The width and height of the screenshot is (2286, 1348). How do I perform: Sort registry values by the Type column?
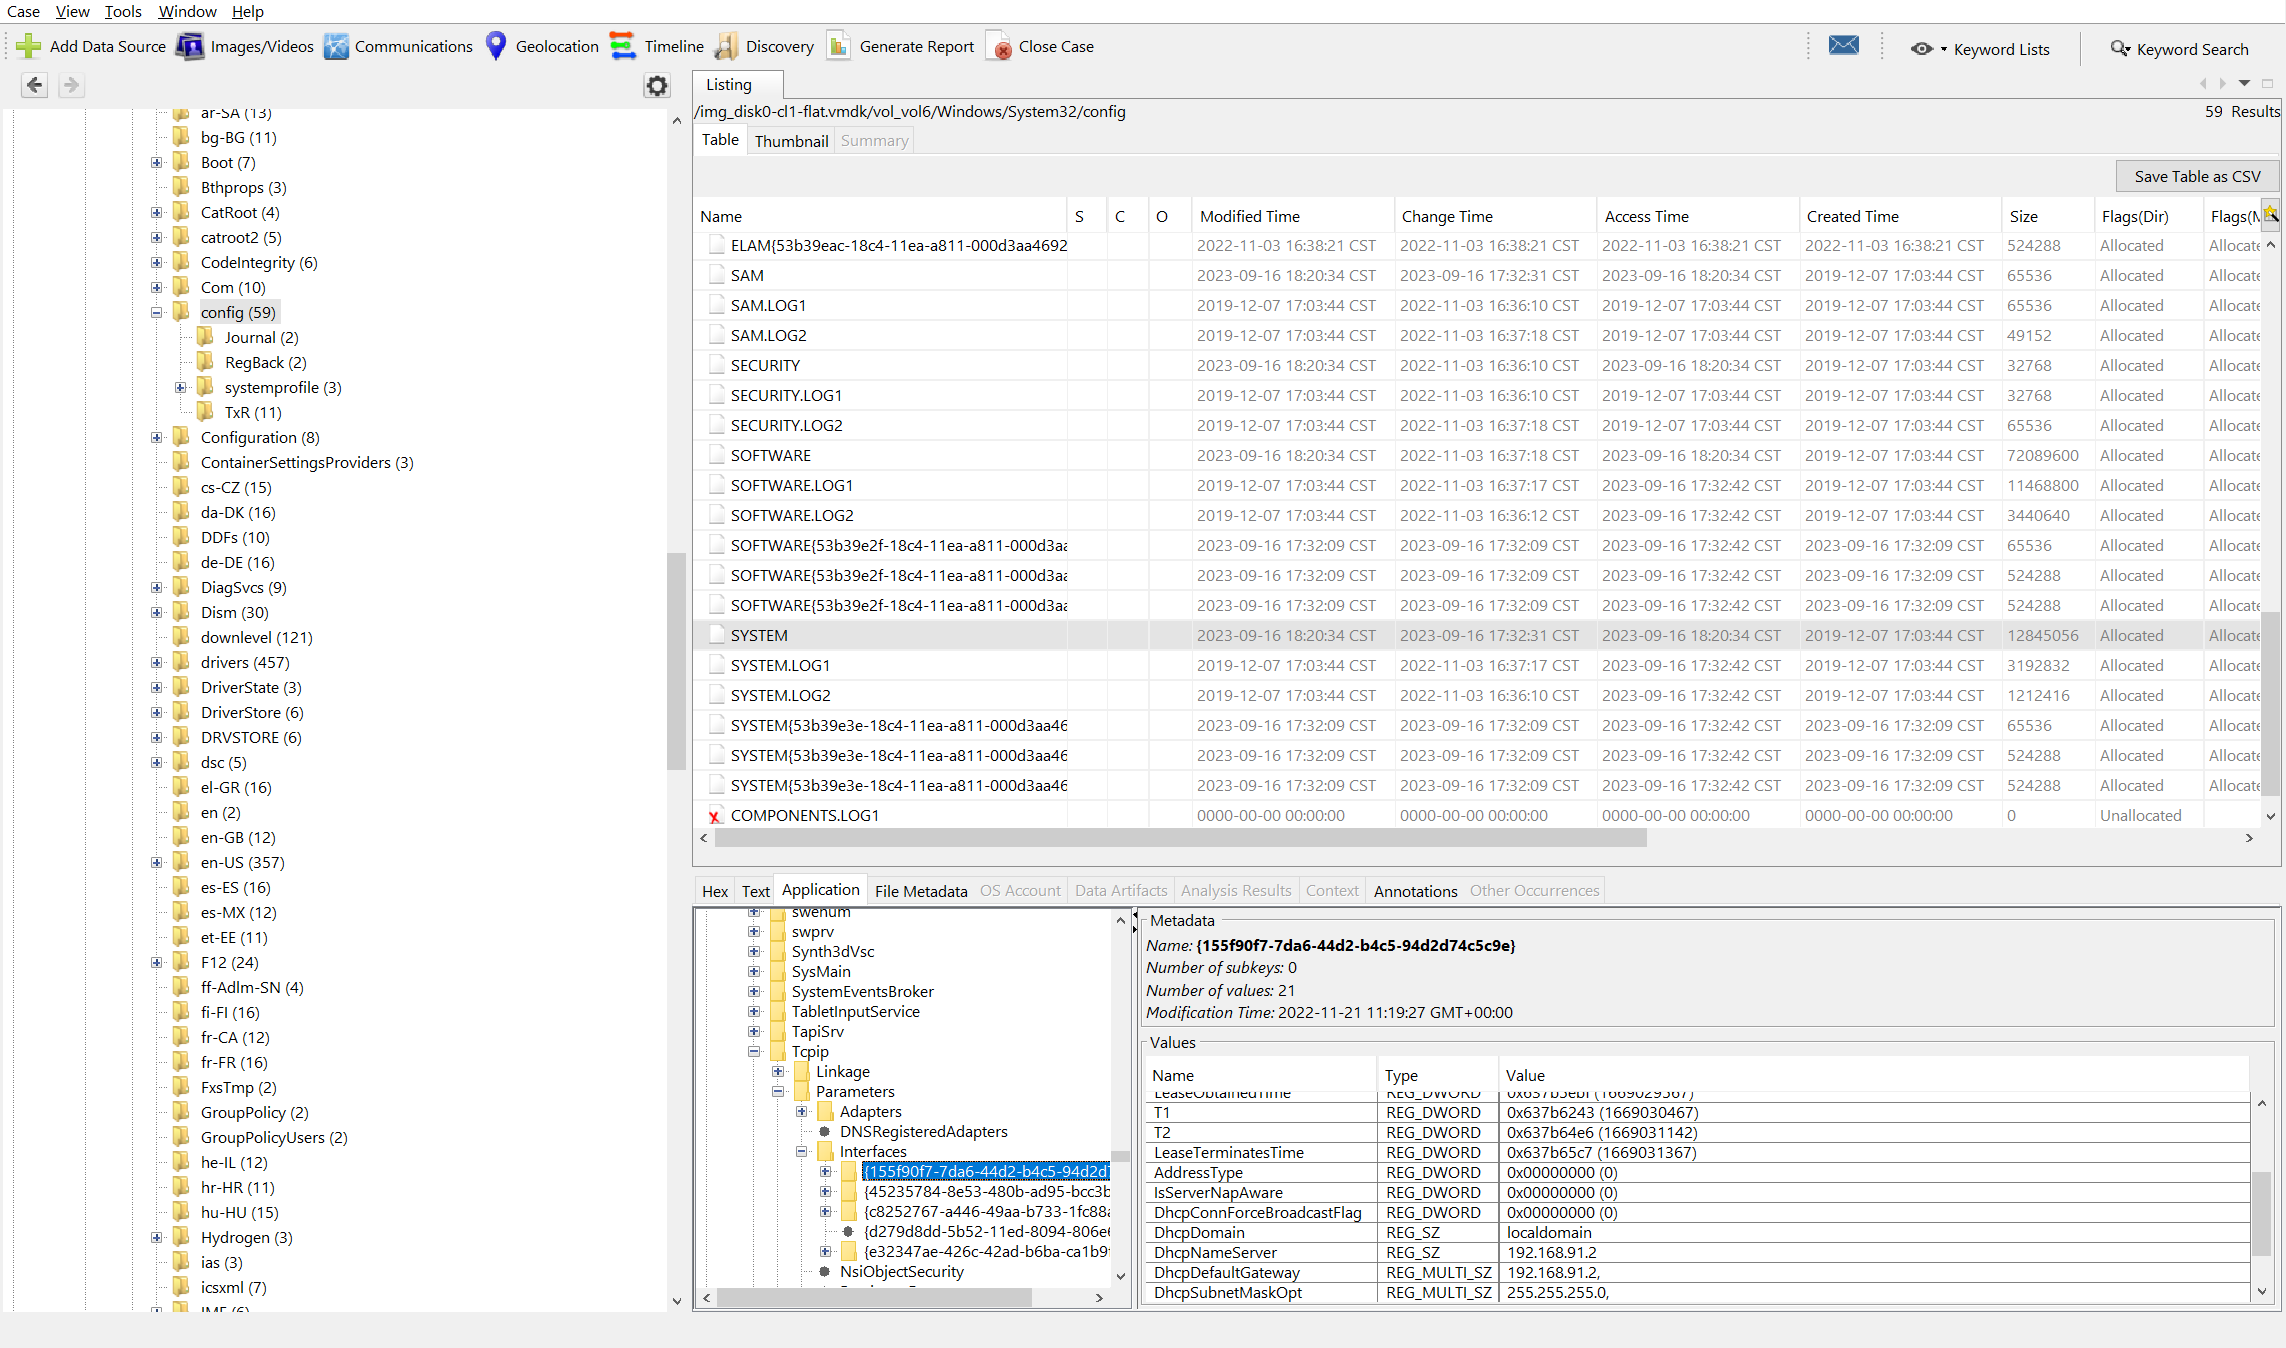1437,1075
